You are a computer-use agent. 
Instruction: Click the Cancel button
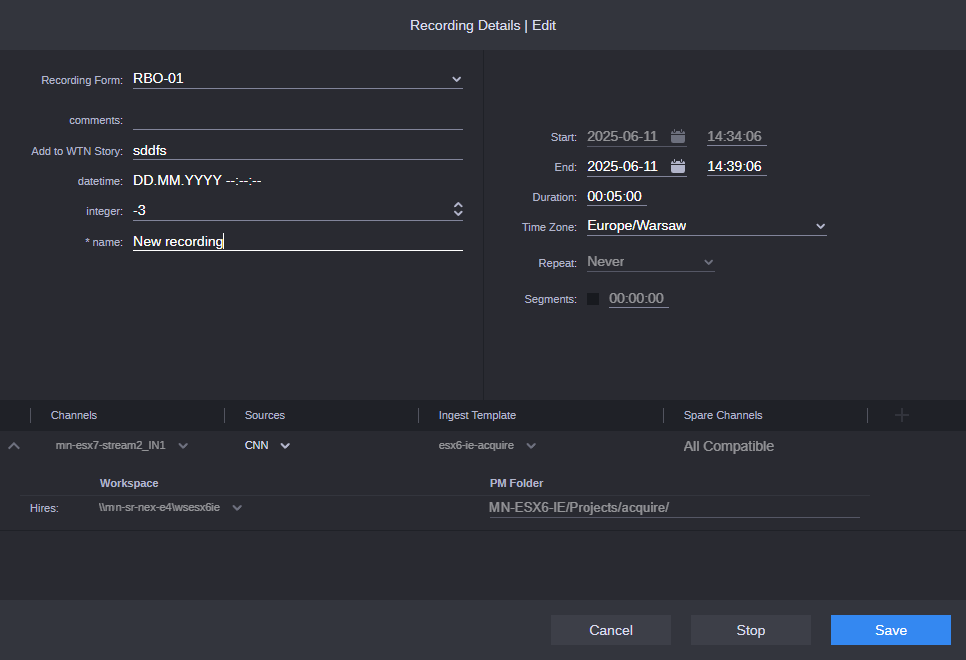[x=611, y=630]
